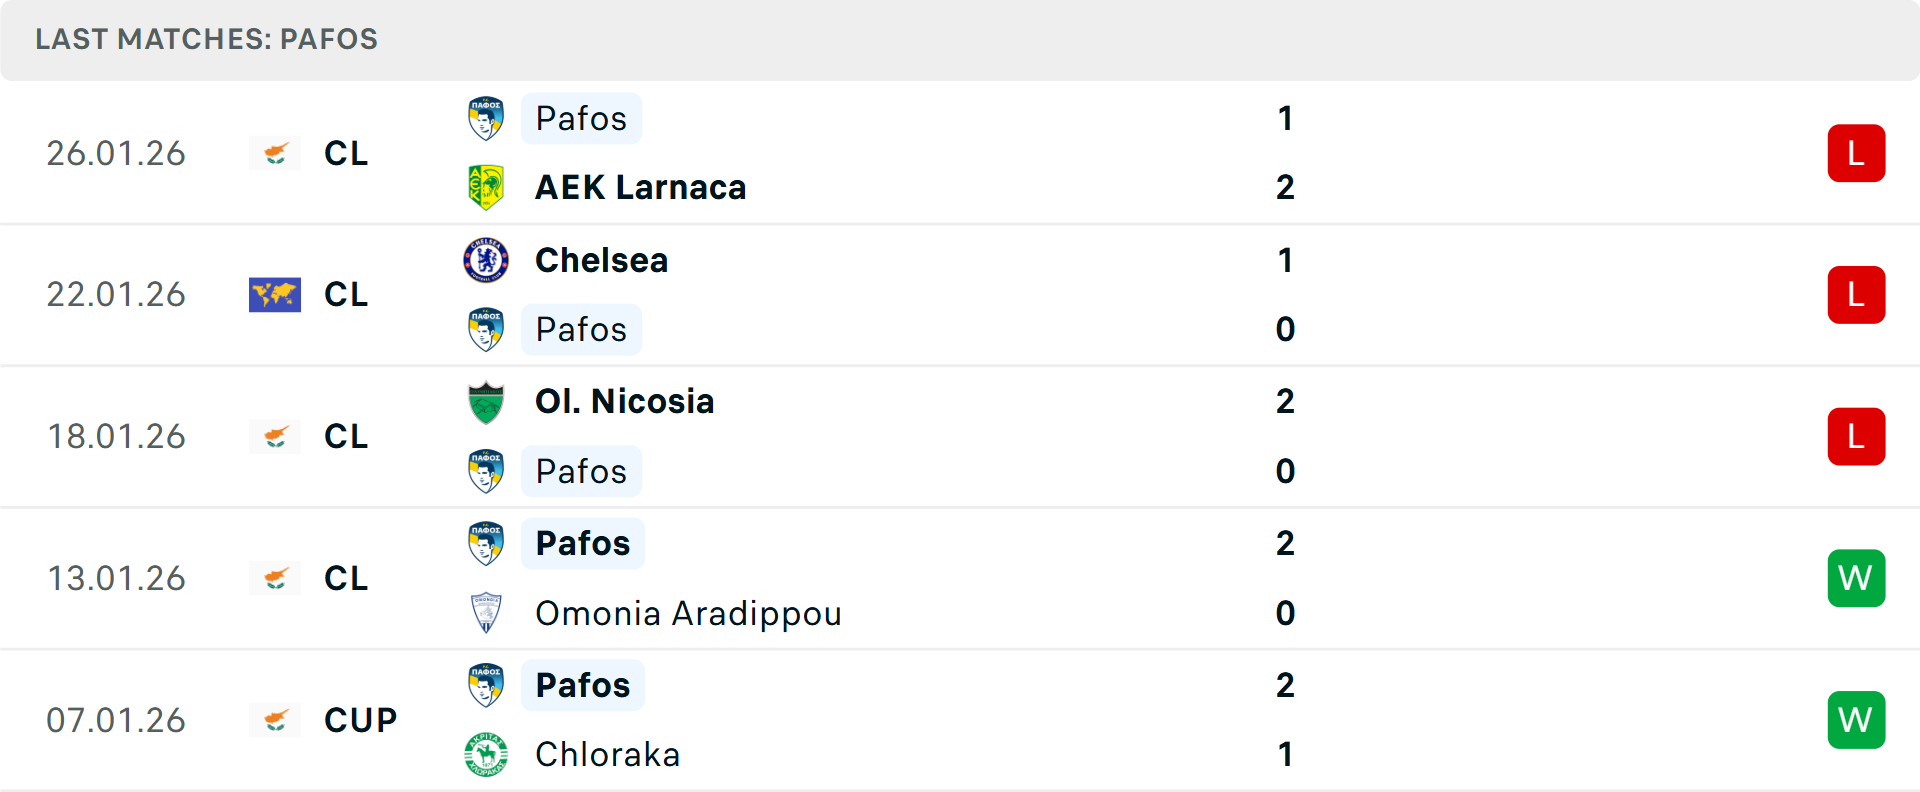The width and height of the screenshot is (1920, 792).
Task: Click the AEK Larnaca team crest
Action: click(x=486, y=187)
